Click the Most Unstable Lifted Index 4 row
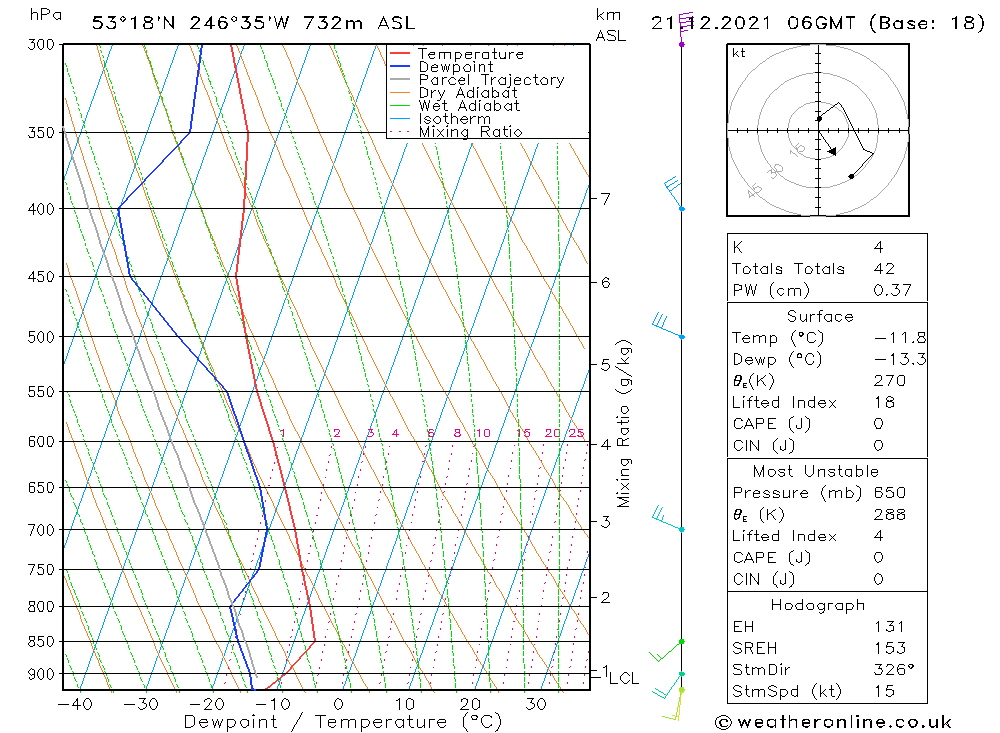Screen dimensions: 1000x733 [x=827, y=536]
